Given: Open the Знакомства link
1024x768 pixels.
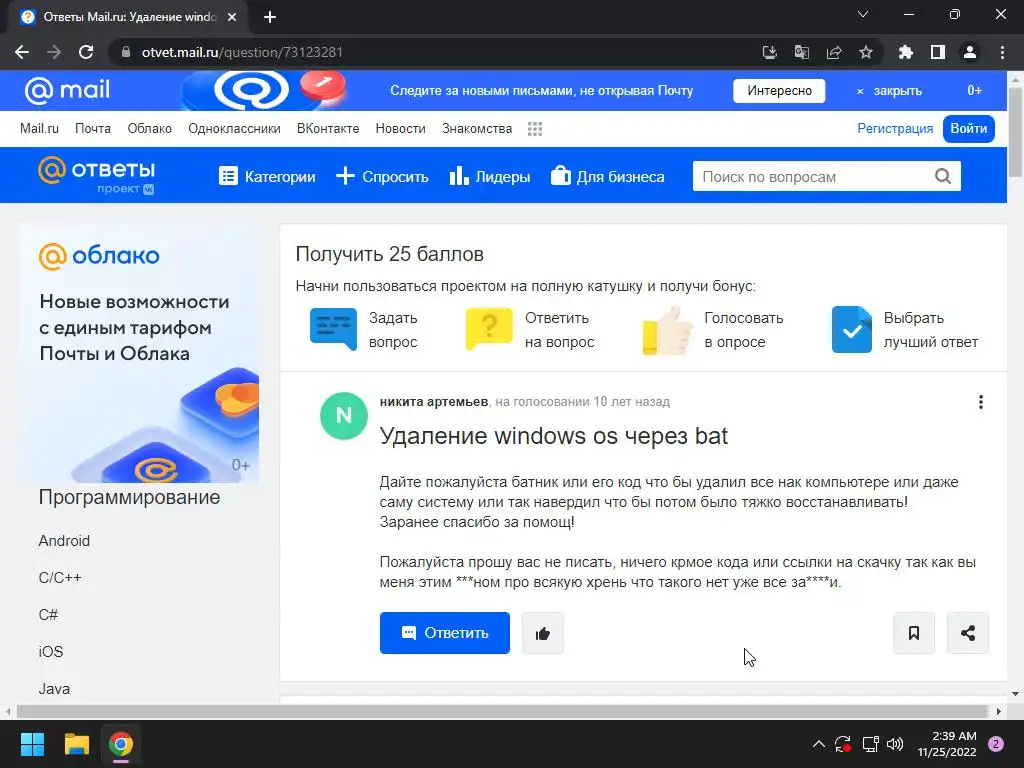Looking at the screenshot, I should [x=477, y=129].
